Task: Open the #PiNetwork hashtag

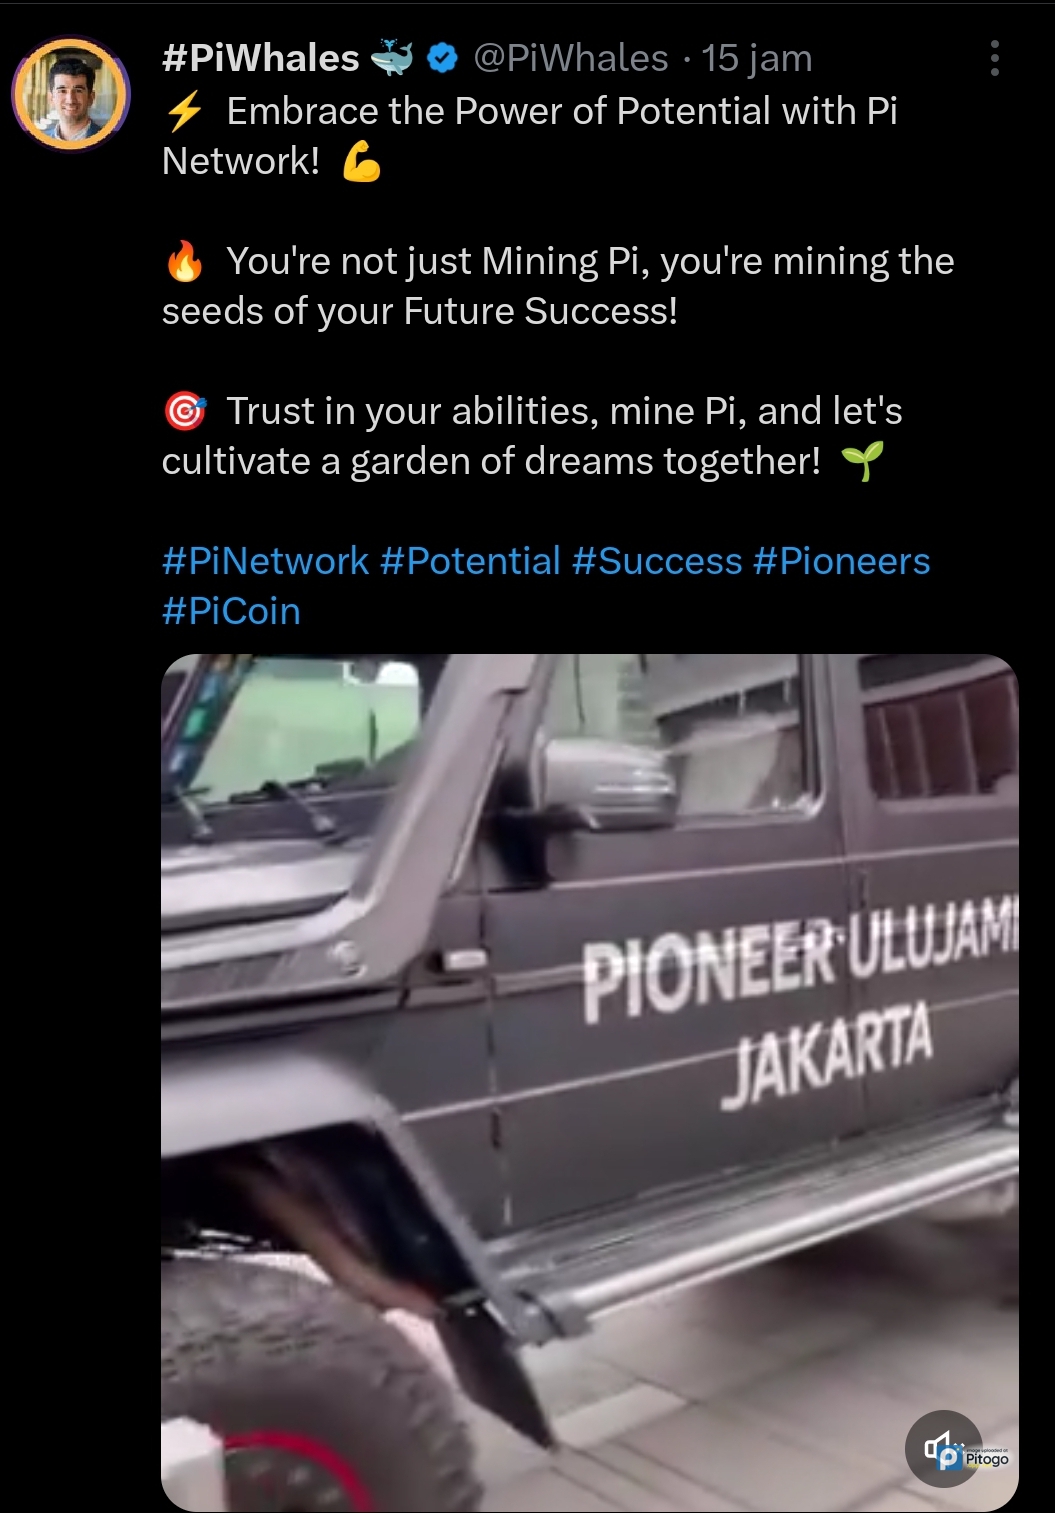Action: 266,561
